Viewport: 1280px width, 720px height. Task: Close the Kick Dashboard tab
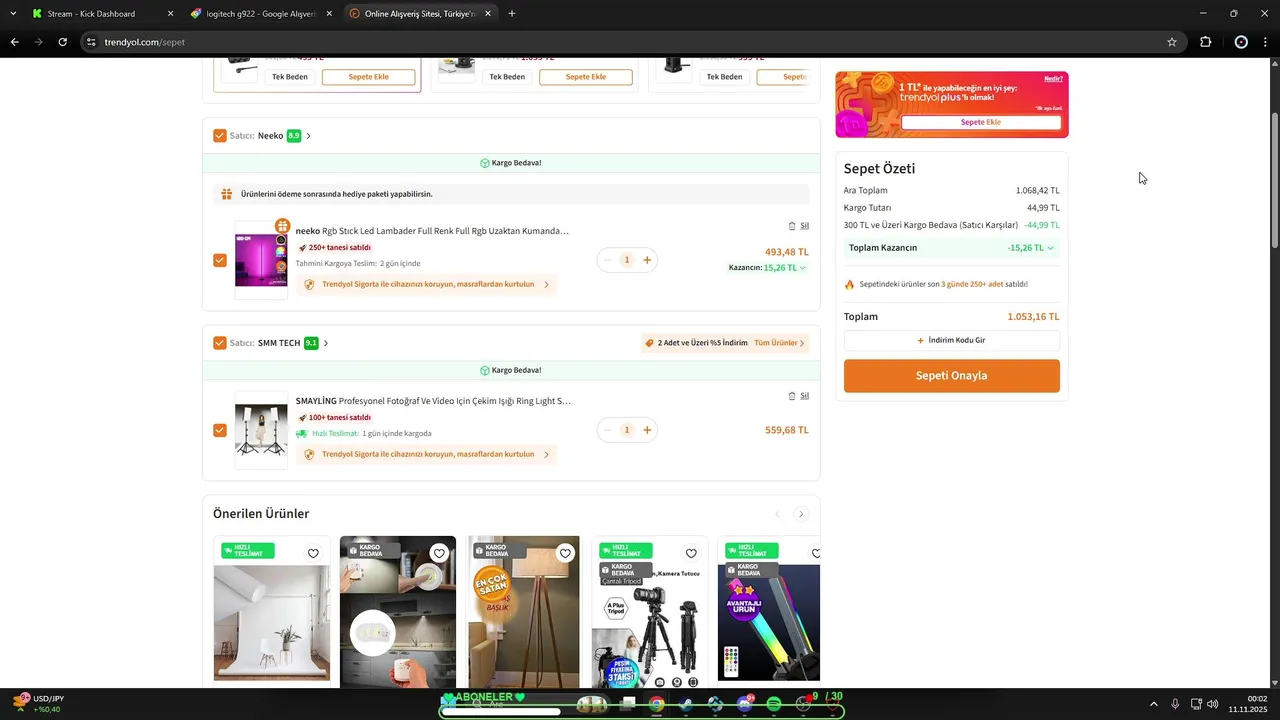point(170,14)
